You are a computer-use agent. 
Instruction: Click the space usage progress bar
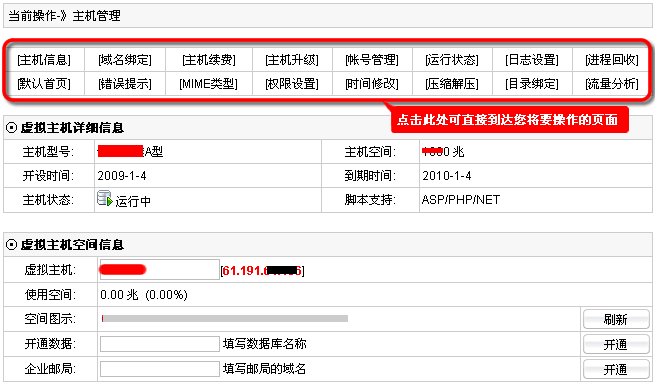pos(225,319)
